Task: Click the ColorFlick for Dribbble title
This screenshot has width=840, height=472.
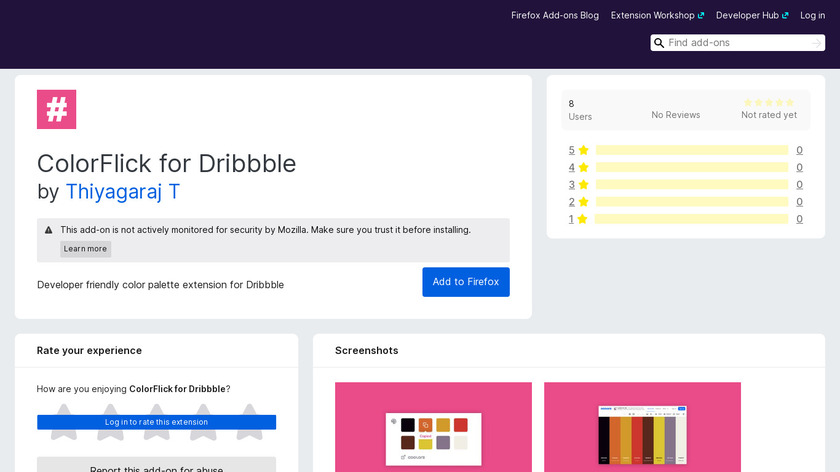Action: tap(166, 164)
